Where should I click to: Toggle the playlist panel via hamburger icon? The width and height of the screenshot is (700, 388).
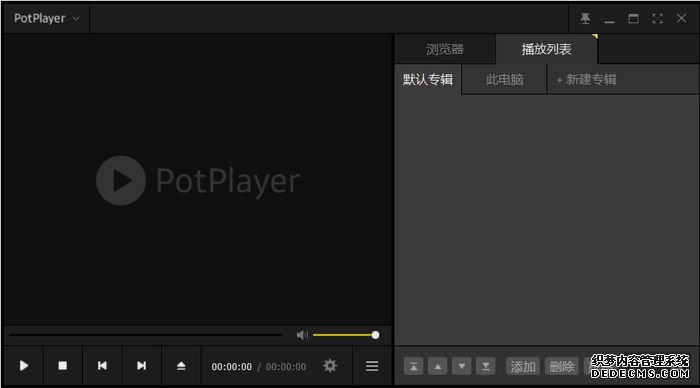pos(372,366)
